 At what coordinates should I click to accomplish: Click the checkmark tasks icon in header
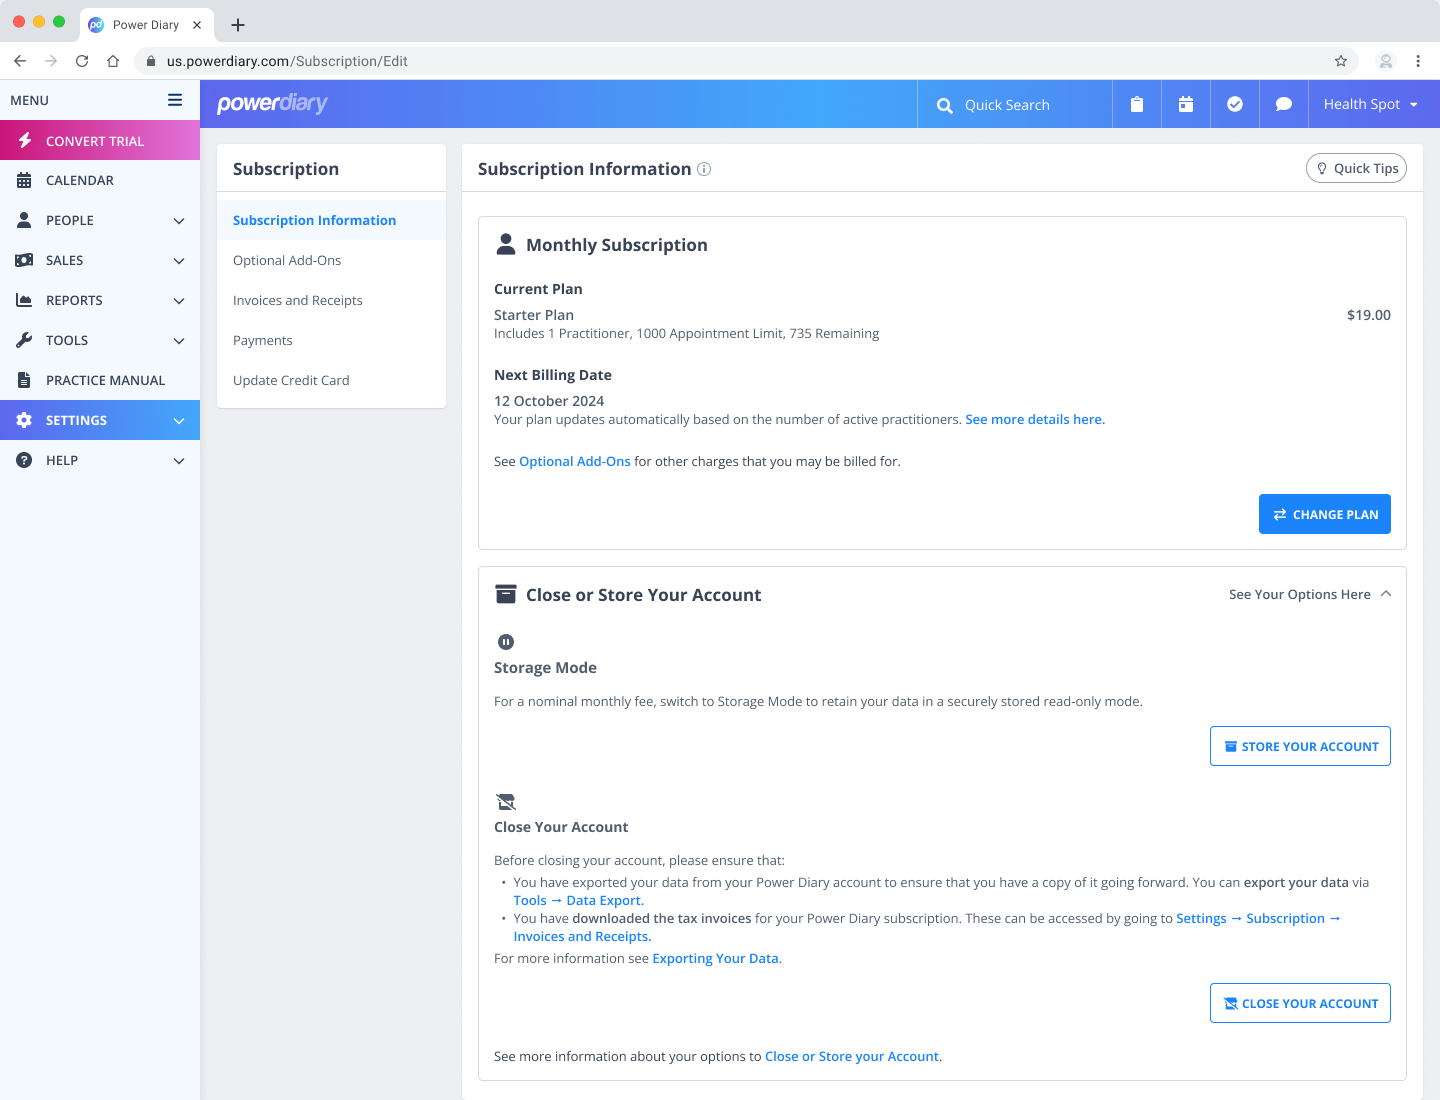1235,104
